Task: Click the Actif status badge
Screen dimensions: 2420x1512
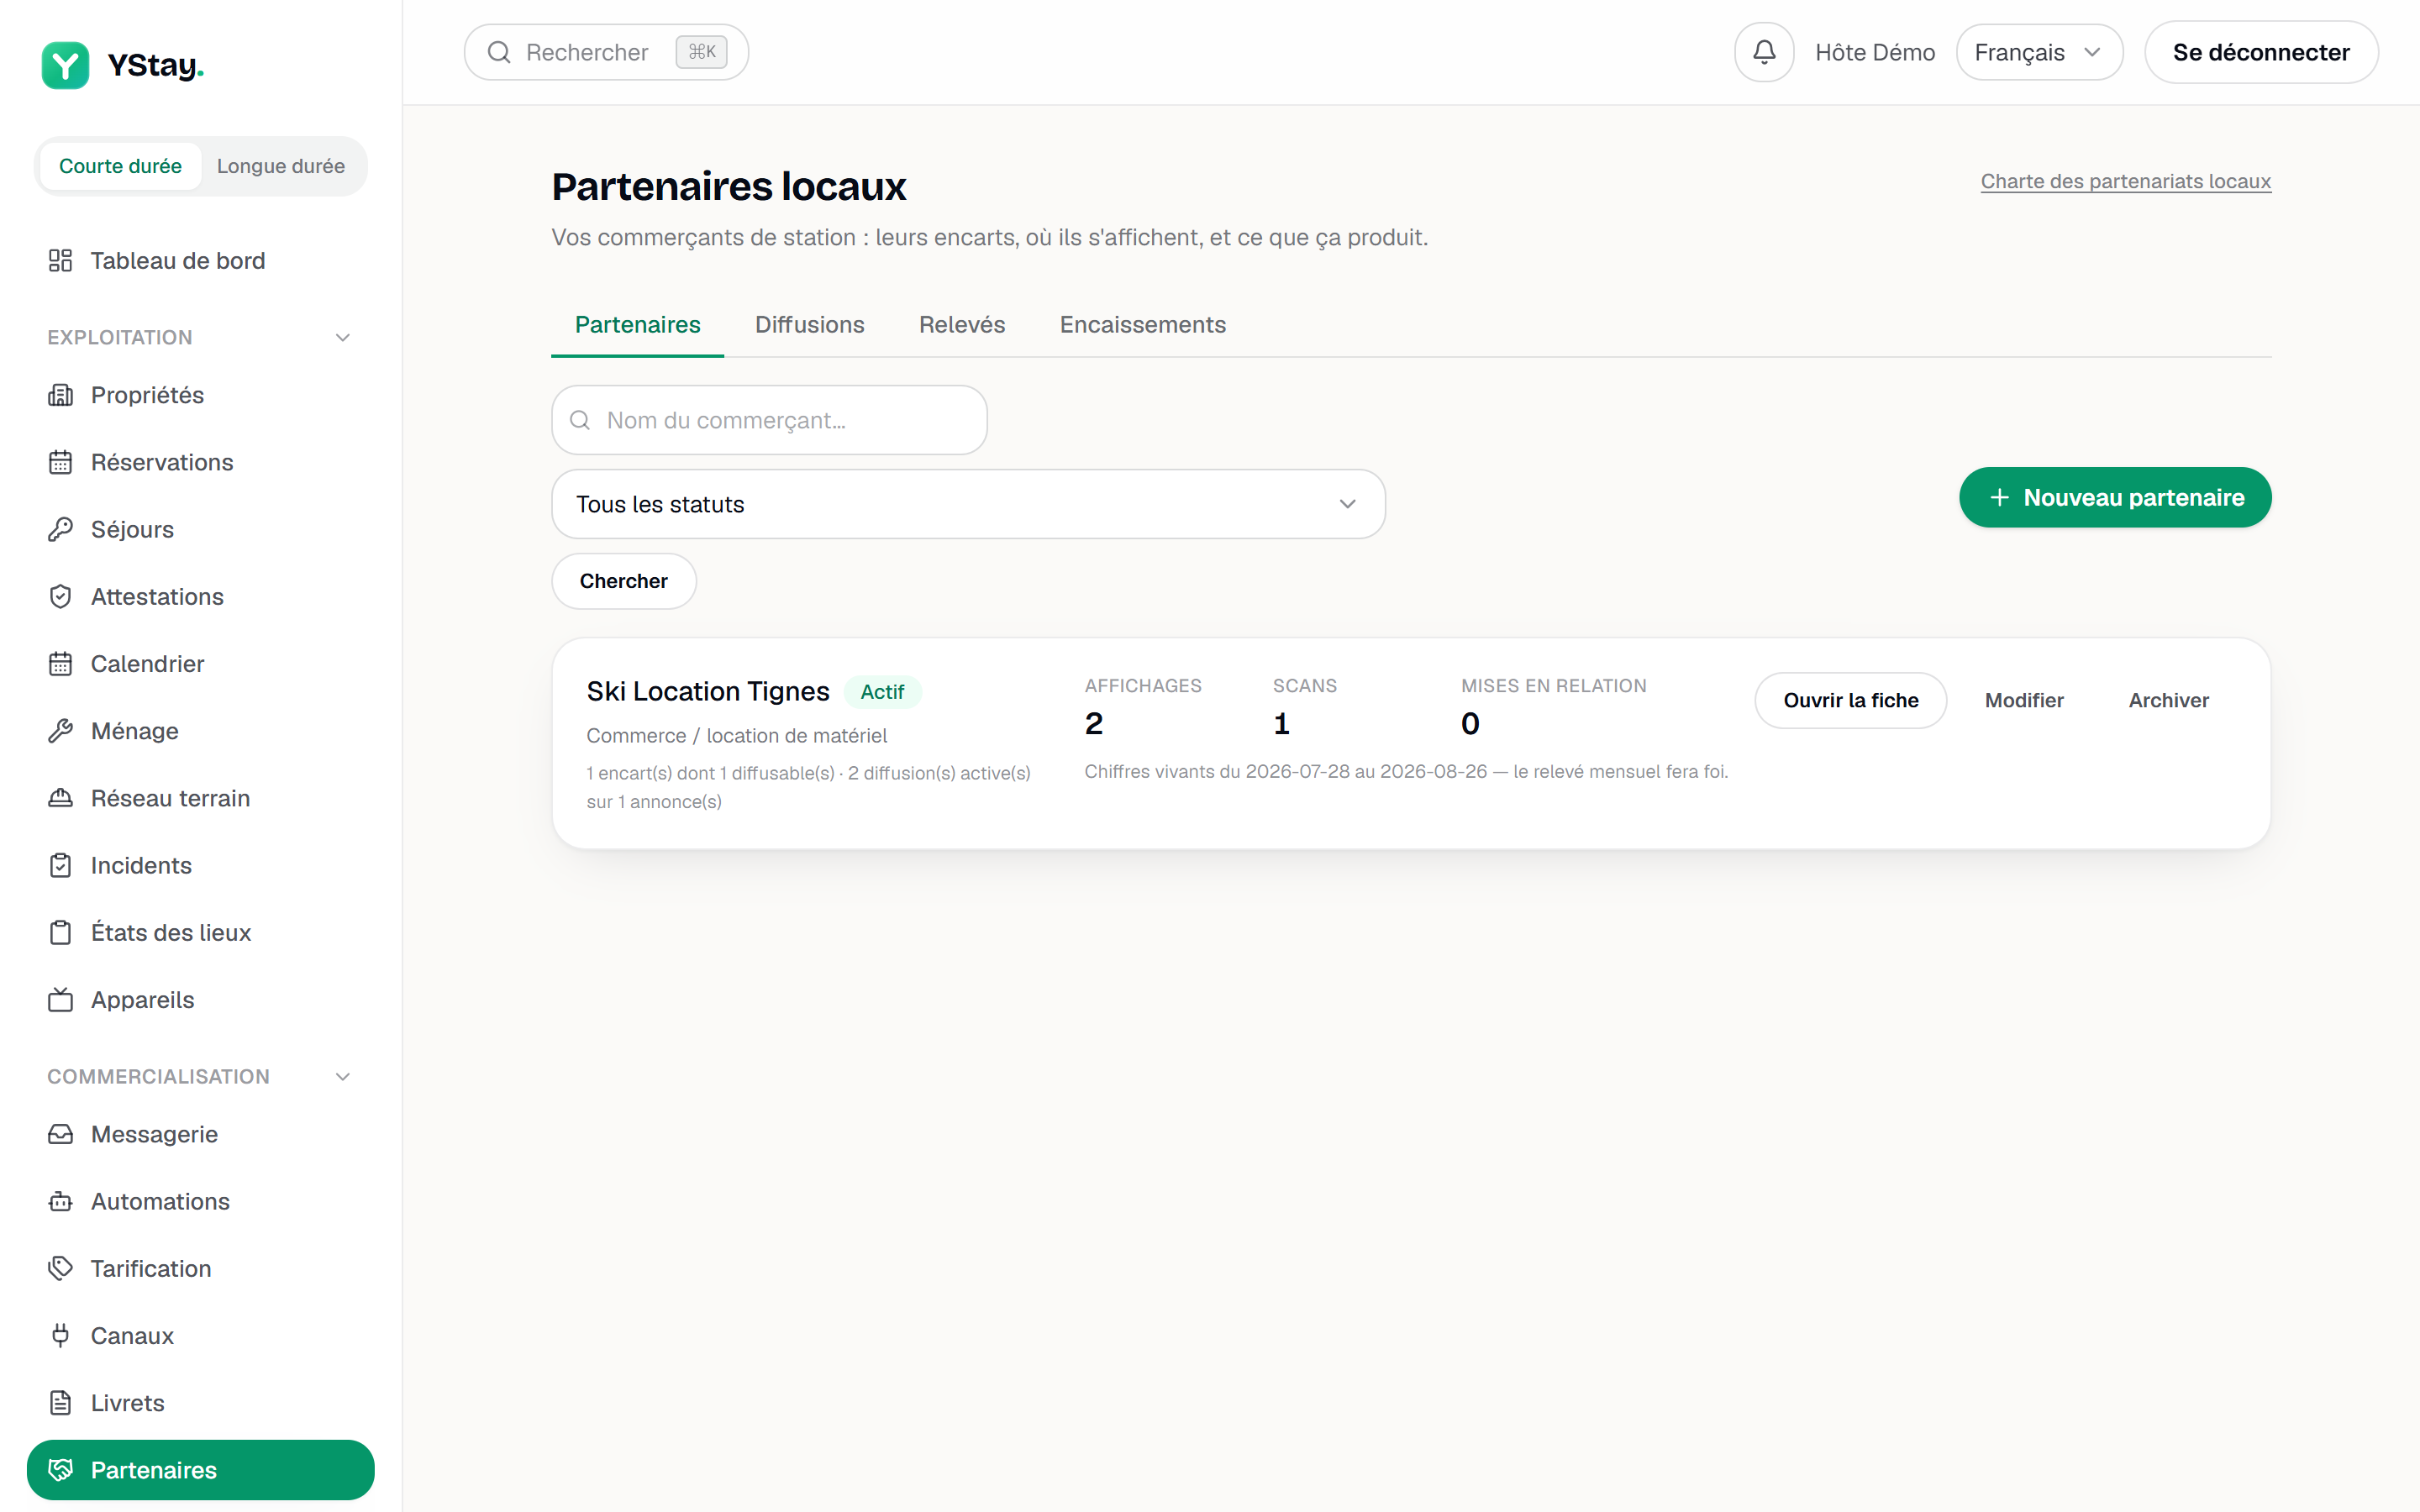Action: tap(882, 692)
